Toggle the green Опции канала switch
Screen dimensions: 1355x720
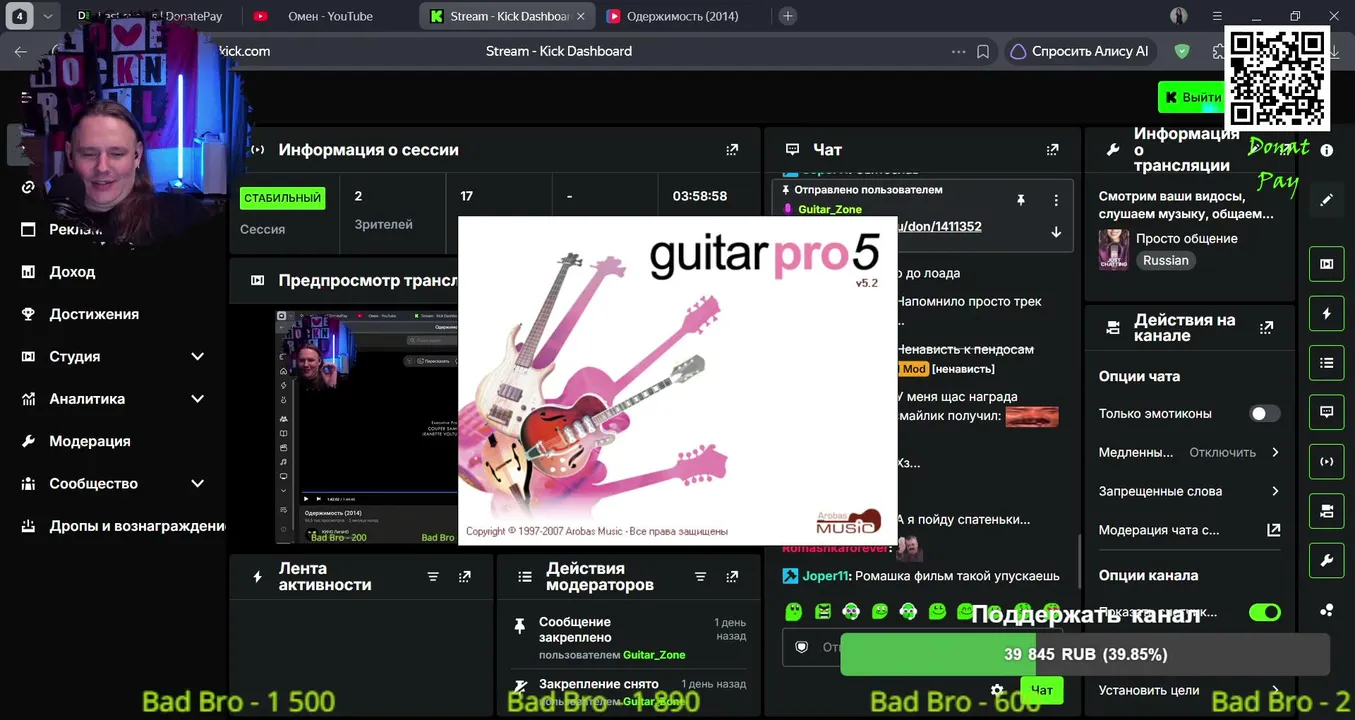point(1265,612)
